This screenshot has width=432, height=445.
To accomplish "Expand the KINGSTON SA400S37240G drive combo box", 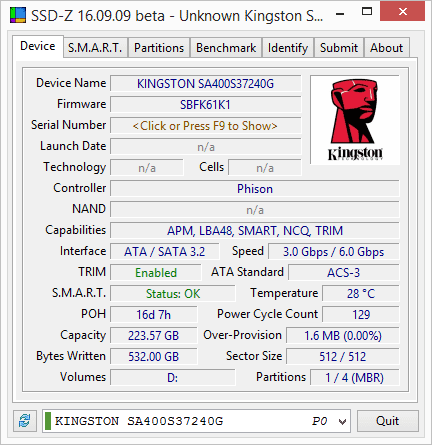I will [x=196, y=421].
